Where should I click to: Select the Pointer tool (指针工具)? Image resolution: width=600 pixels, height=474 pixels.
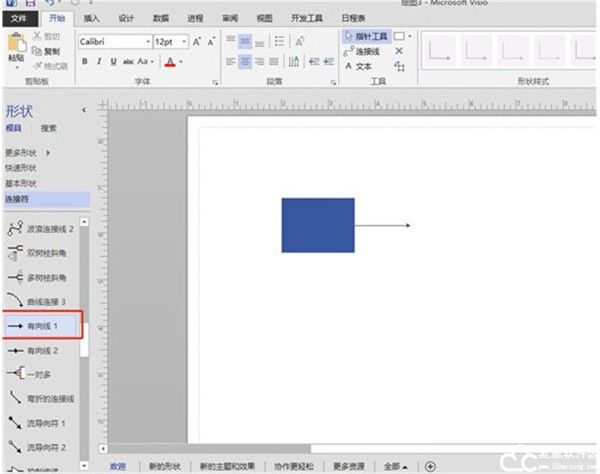tap(366, 35)
